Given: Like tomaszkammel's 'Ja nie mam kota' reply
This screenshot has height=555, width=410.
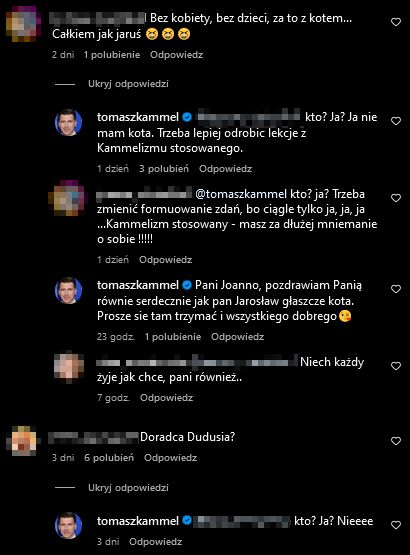Looking at the screenshot, I should pos(396,121).
